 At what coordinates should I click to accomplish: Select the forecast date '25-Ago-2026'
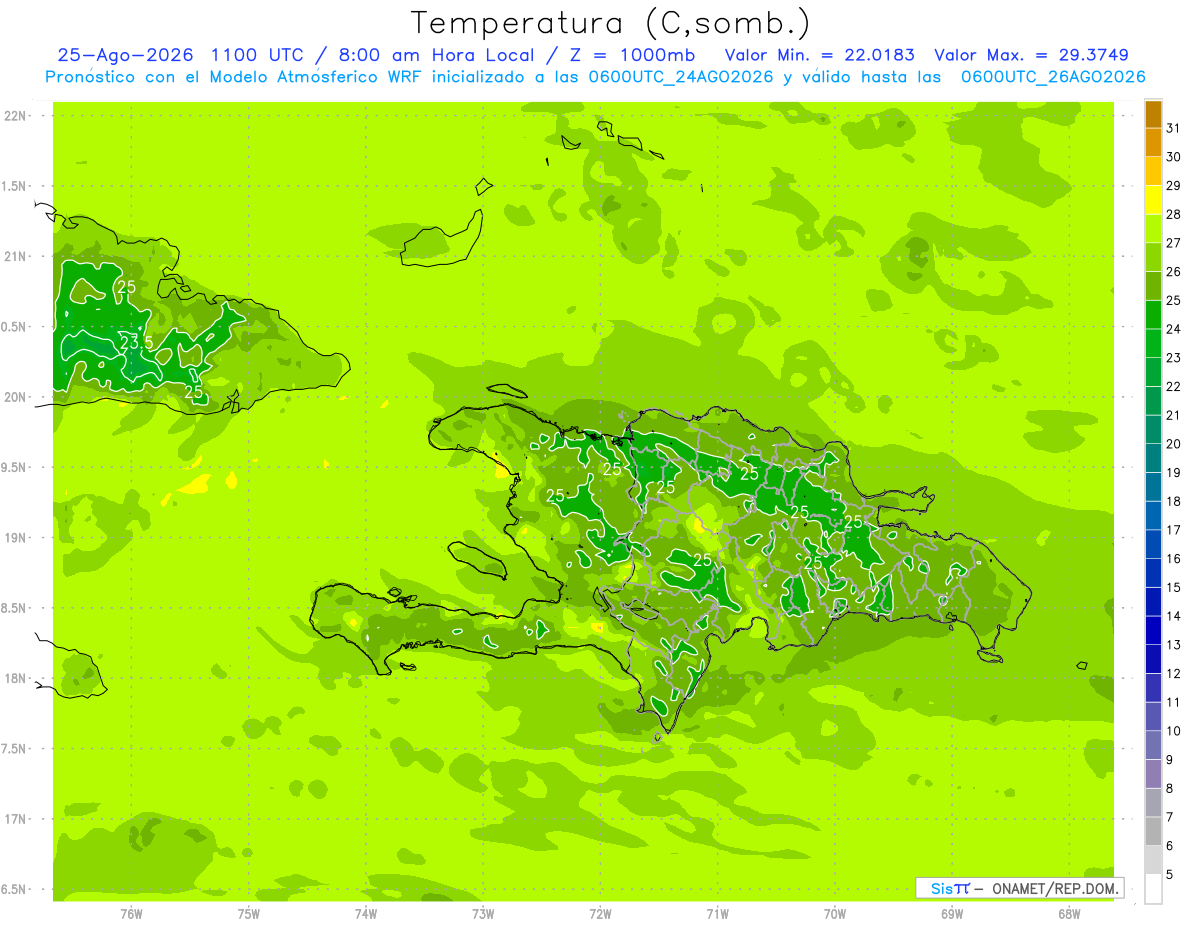pos(125,56)
